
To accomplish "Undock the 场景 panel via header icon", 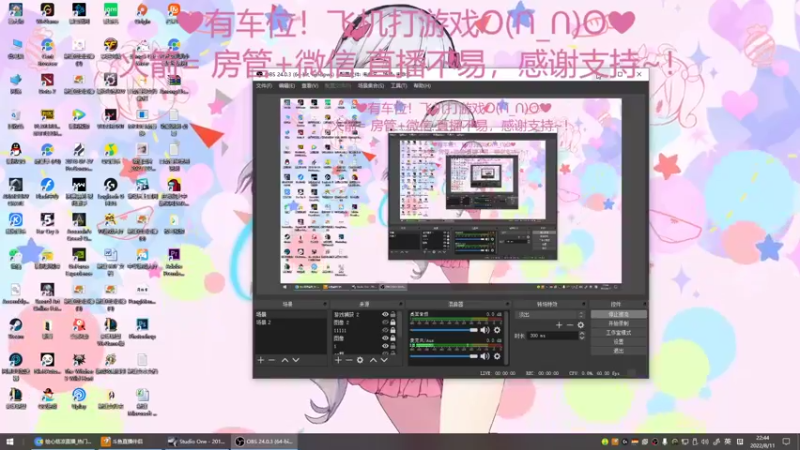I will tap(324, 304).
